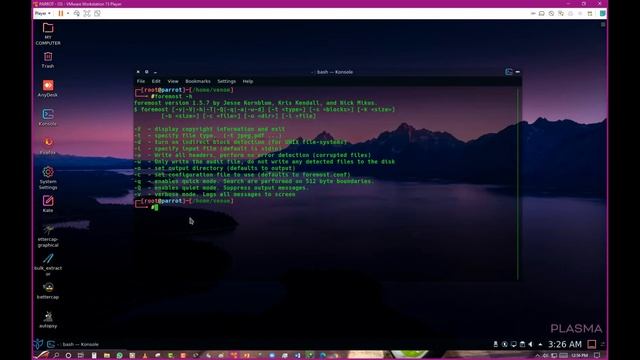Launch bettercap from the desktop
The image size is (640, 360).
pyautogui.click(x=48, y=291)
